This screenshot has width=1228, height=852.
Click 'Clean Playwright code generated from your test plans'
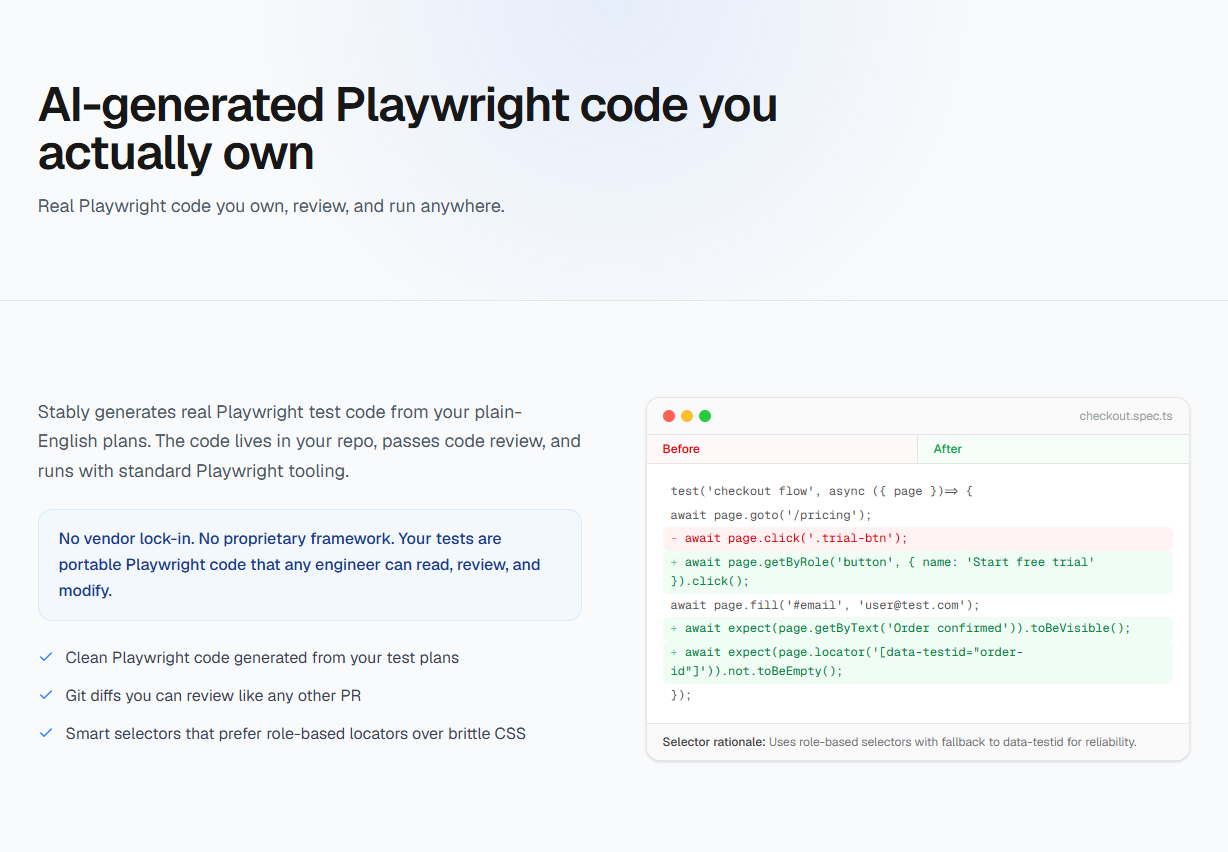(x=262, y=657)
